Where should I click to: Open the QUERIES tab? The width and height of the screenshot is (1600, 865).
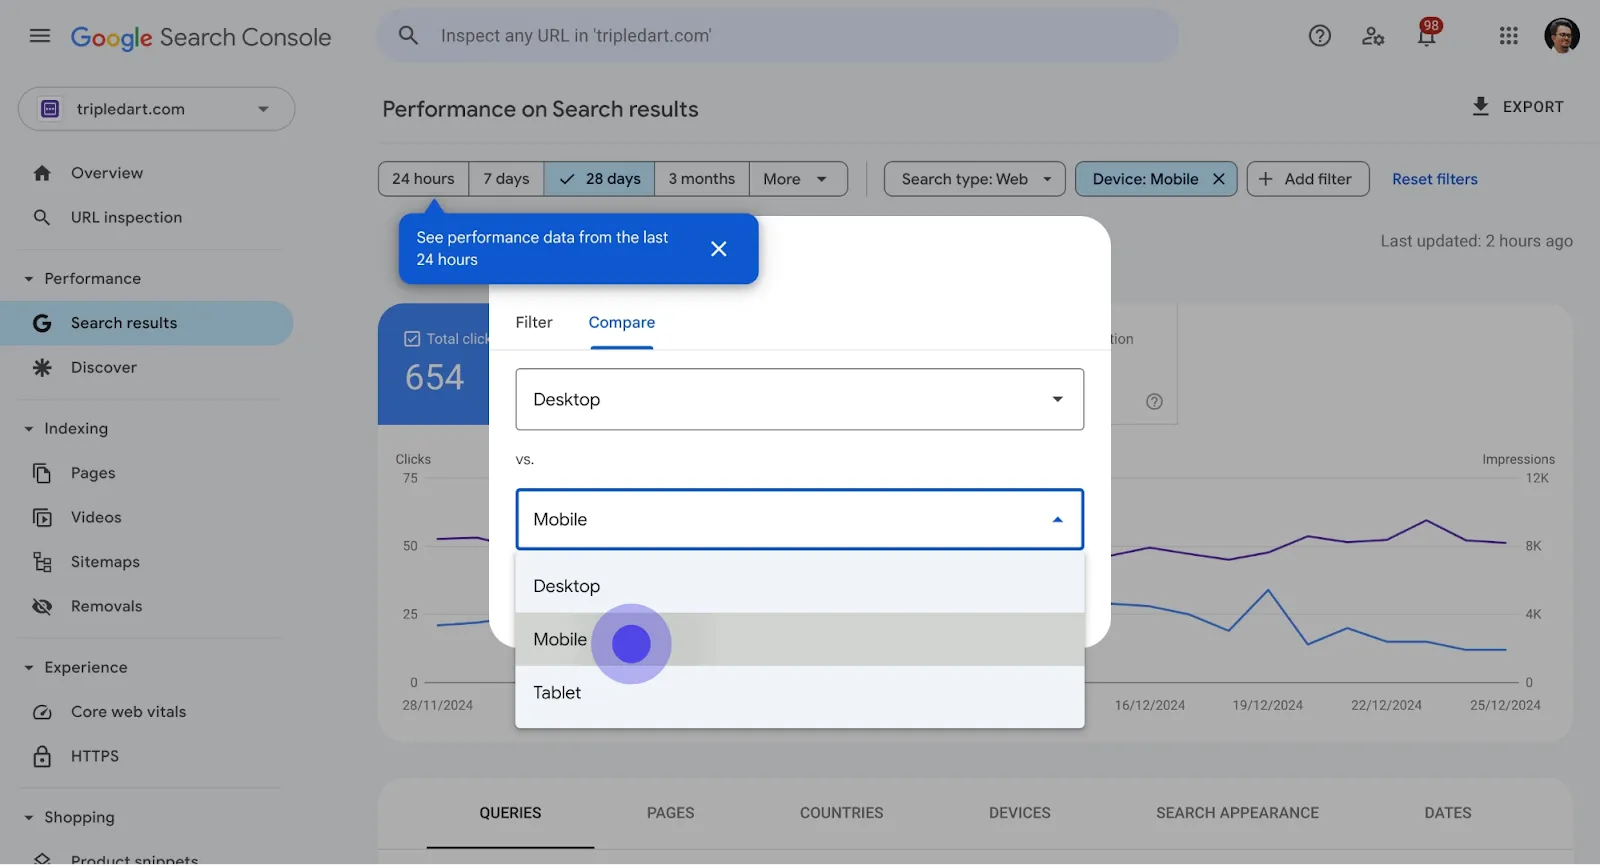(510, 813)
